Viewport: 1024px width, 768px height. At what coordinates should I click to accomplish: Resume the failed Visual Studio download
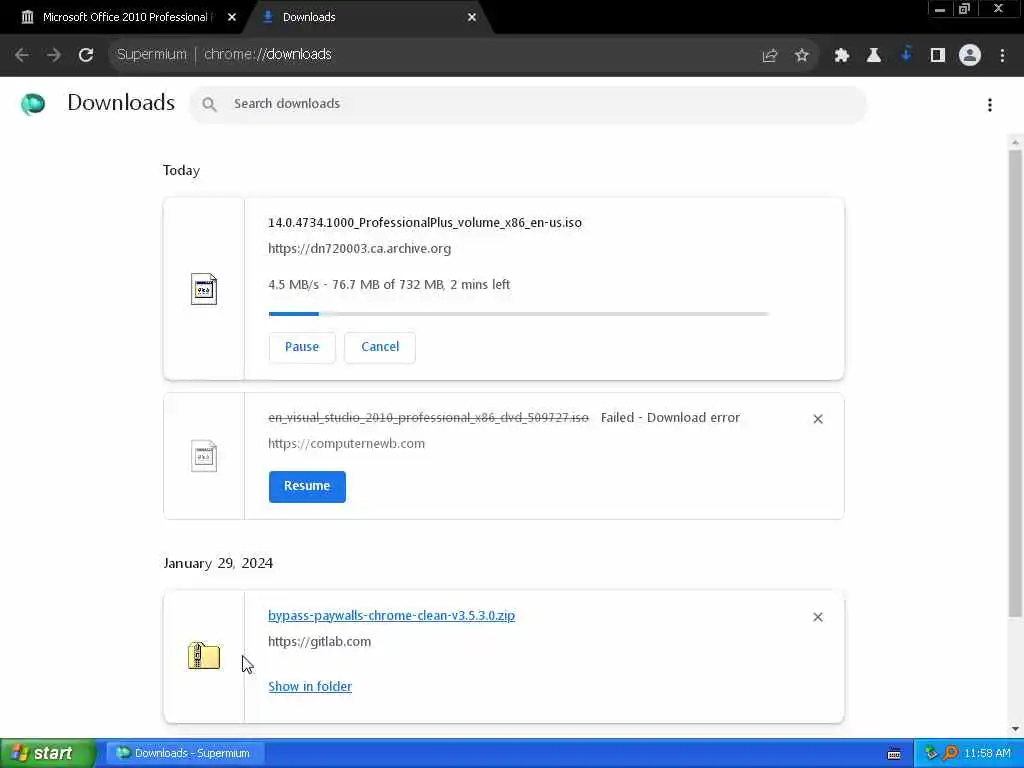307,487
